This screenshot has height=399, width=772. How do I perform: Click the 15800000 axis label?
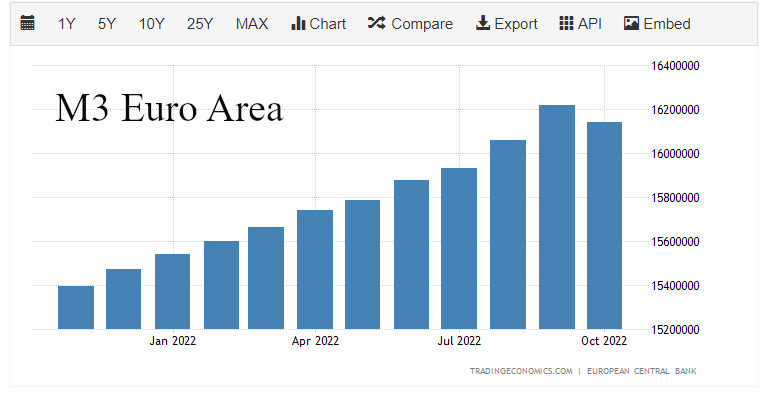[675, 198]
